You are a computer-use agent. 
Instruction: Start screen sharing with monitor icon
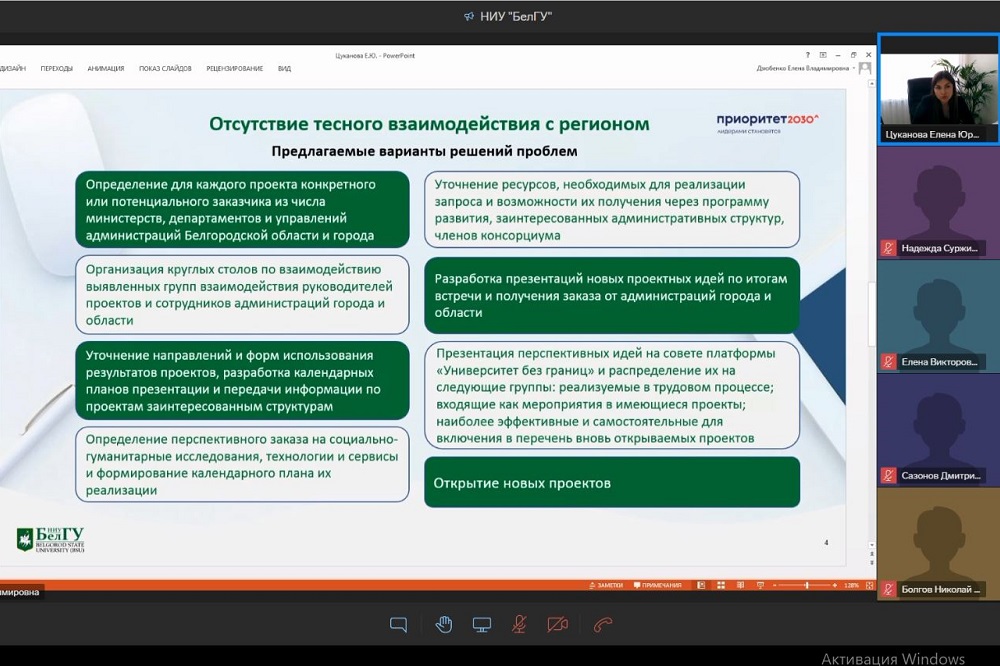482,625
